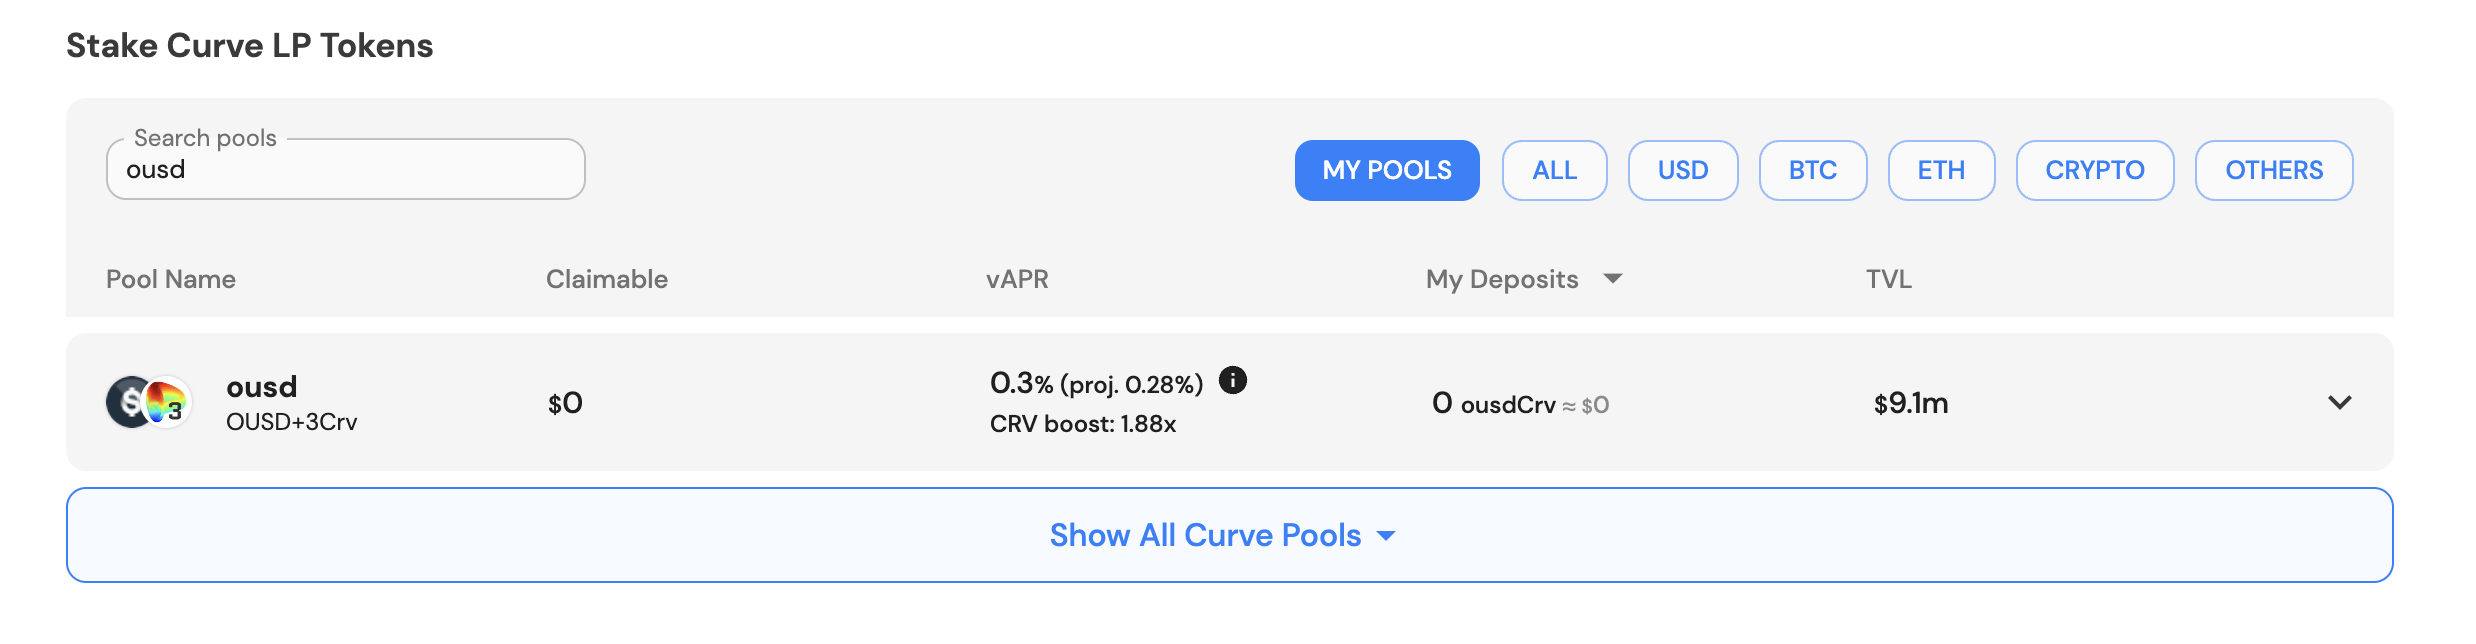Click the TVL column header
The width and height of the screenshot is (2476, 644).
[x=1887, y=279]
